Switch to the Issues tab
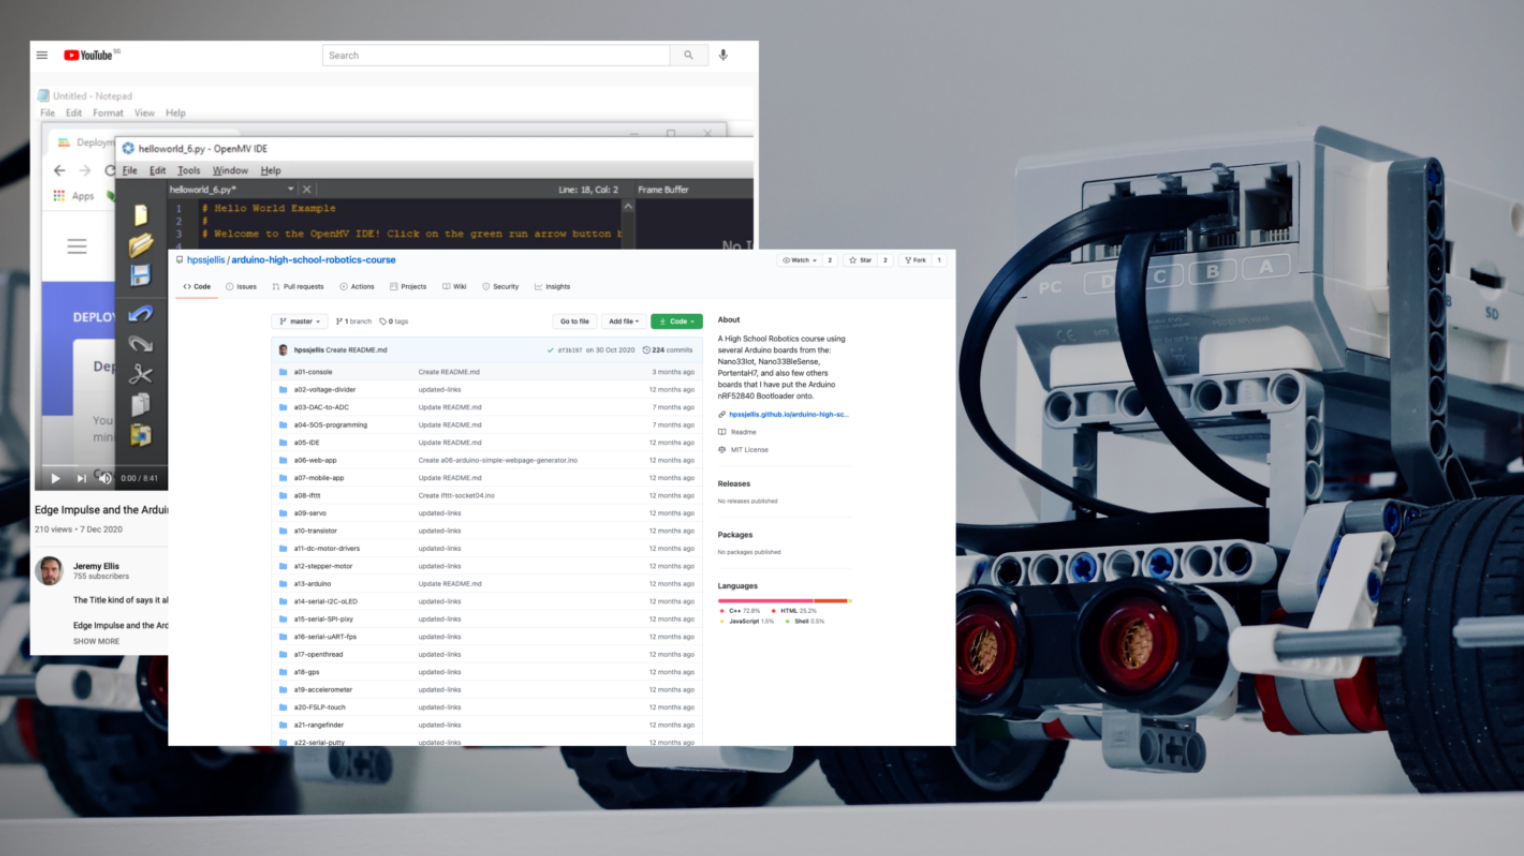The height and width of the screenshot is (856, 1524). (x=241, y=287)
